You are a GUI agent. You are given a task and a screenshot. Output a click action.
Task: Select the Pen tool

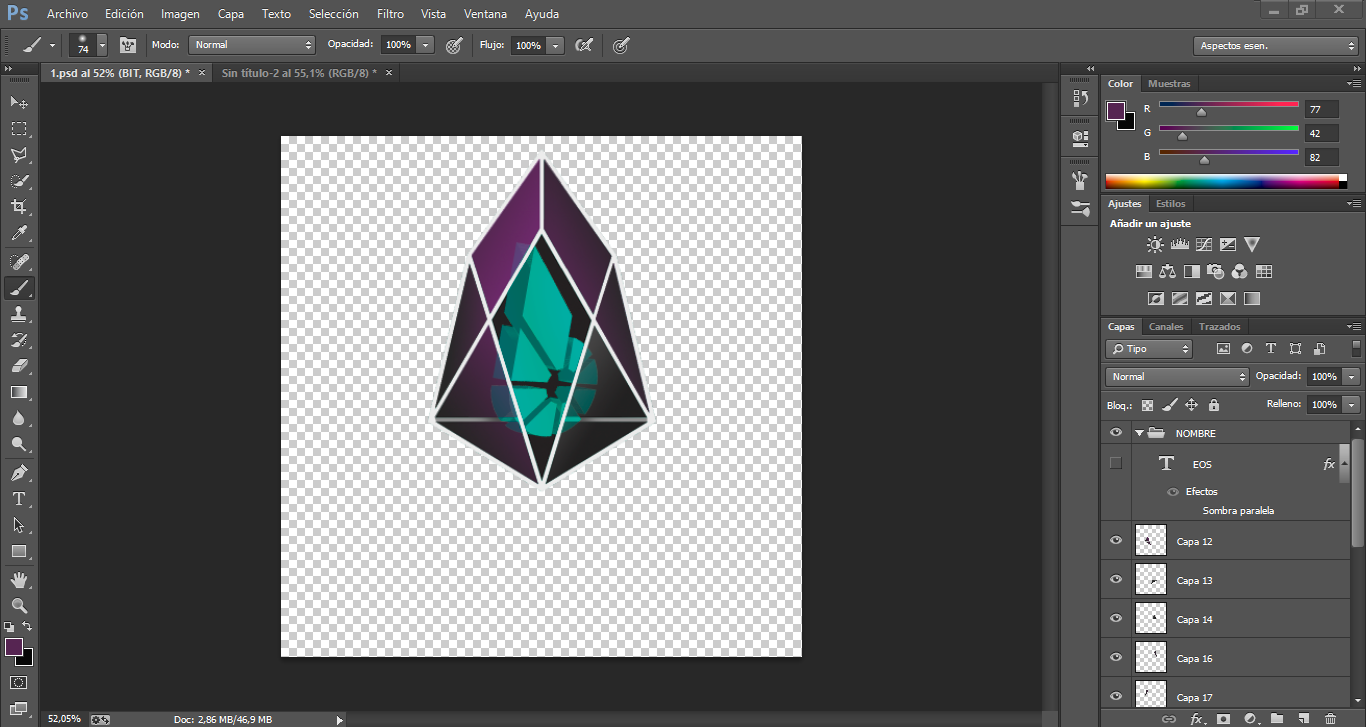(19, 473)
